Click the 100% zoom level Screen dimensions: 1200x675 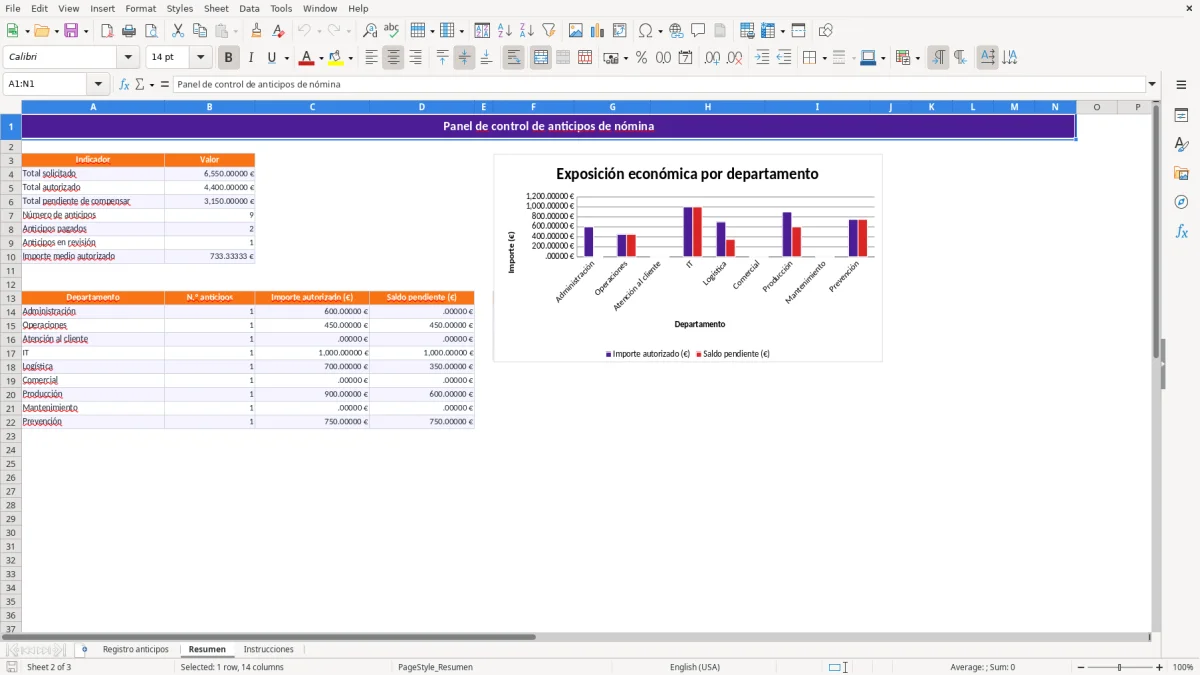[1183, 667]
